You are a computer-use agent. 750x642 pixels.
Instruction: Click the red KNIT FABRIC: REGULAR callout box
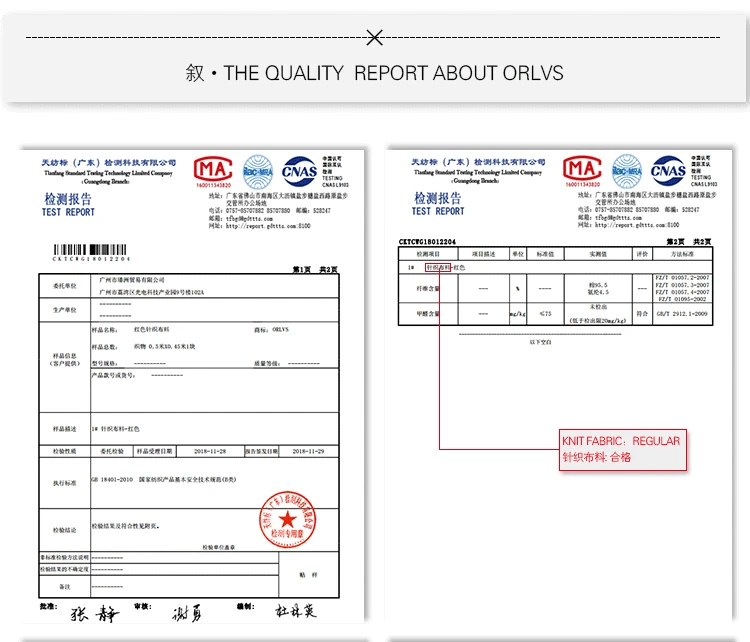coord(623,450)
